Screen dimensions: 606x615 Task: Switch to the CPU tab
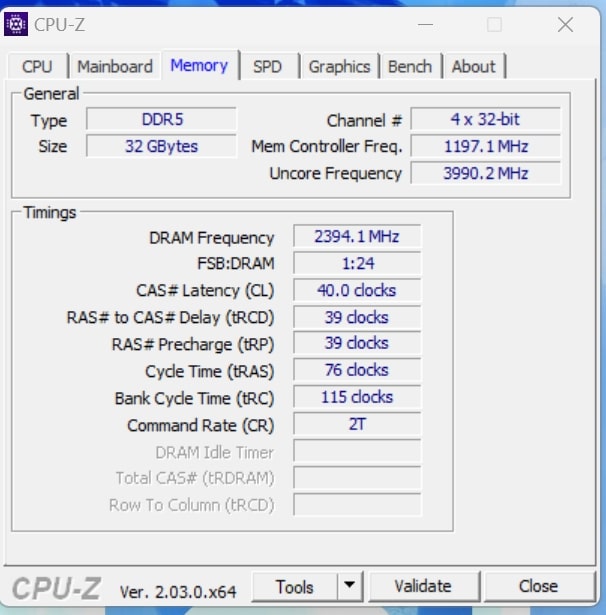pos(37,67)
